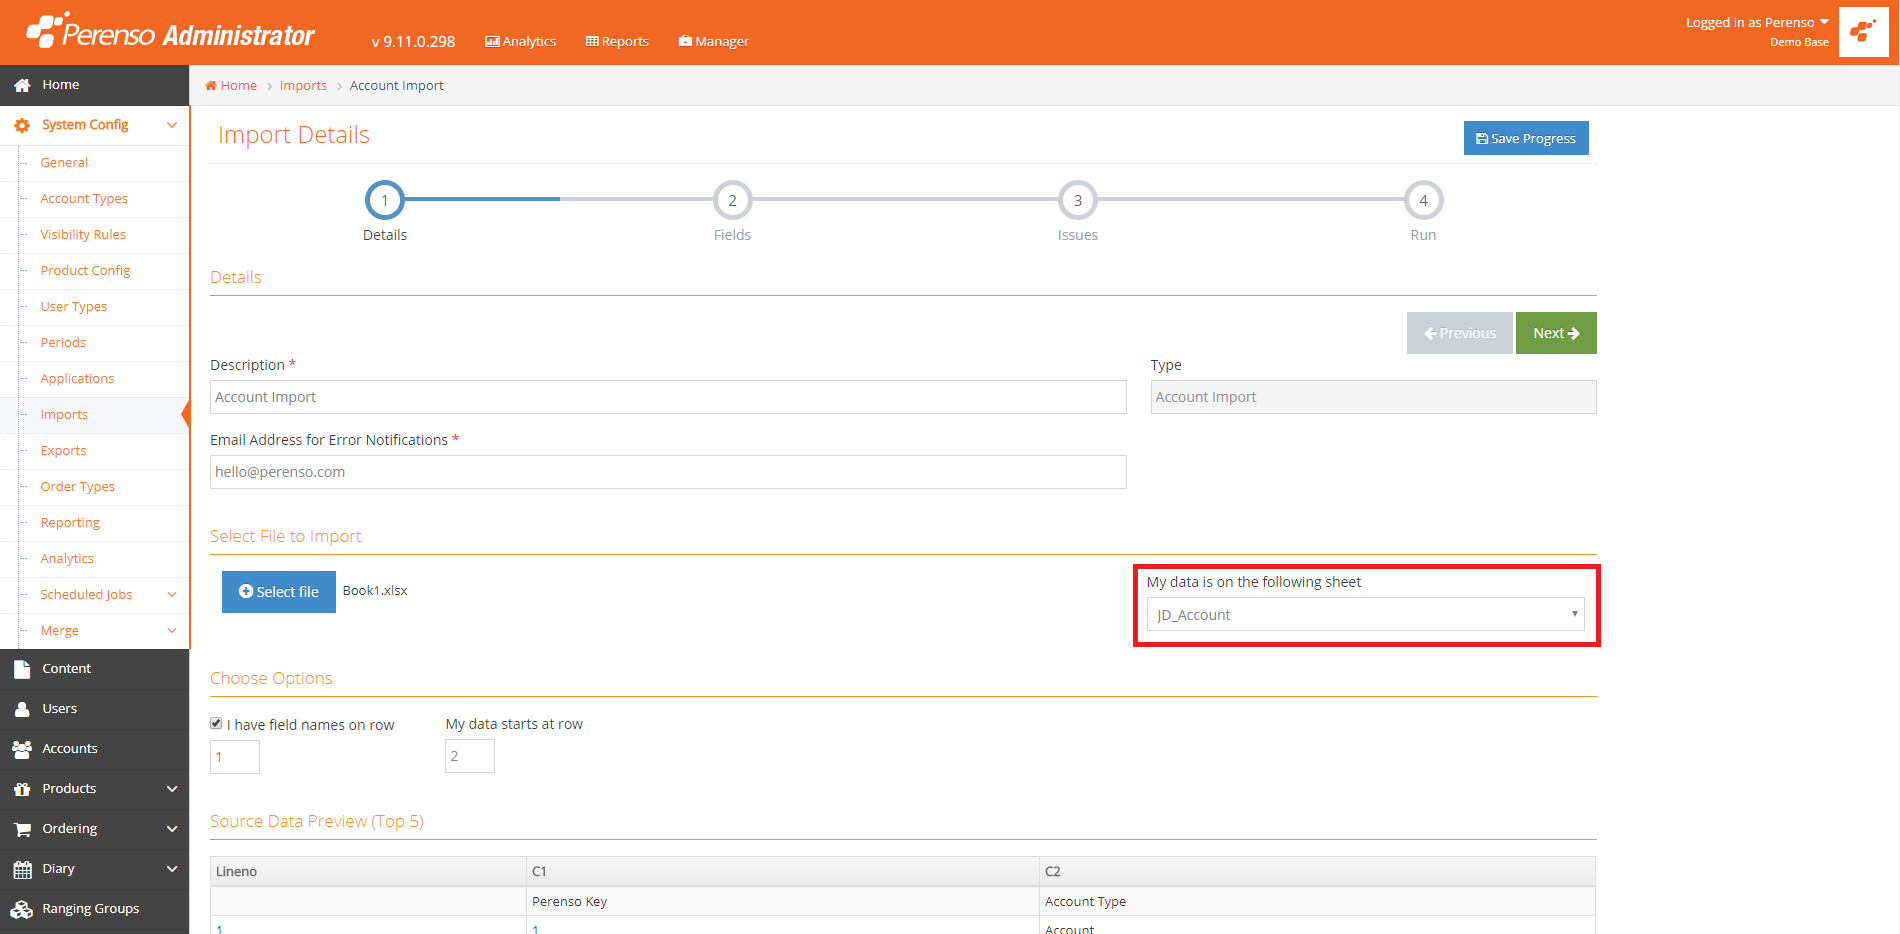Open Periods menu item

pos(63,343)
